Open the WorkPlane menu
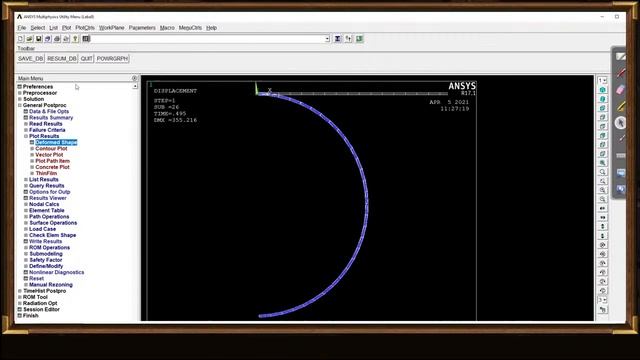The width and height of the screenshot is (640, 360). click(111, 28)
